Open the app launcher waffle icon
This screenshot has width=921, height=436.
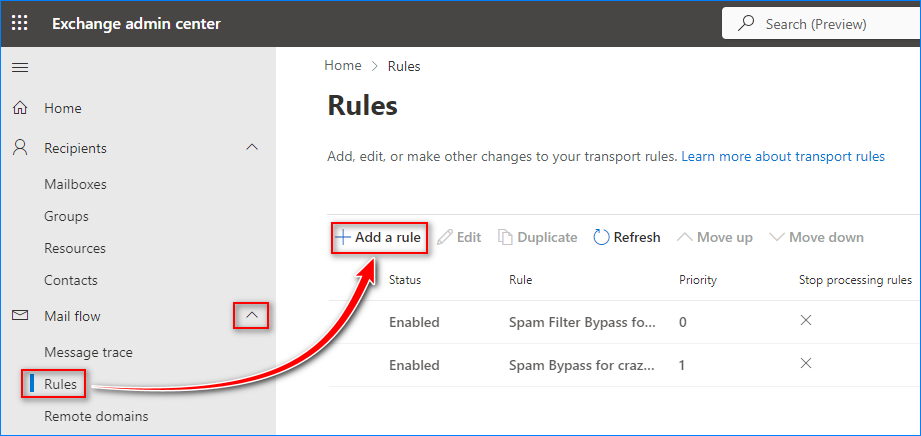[20, 24]
